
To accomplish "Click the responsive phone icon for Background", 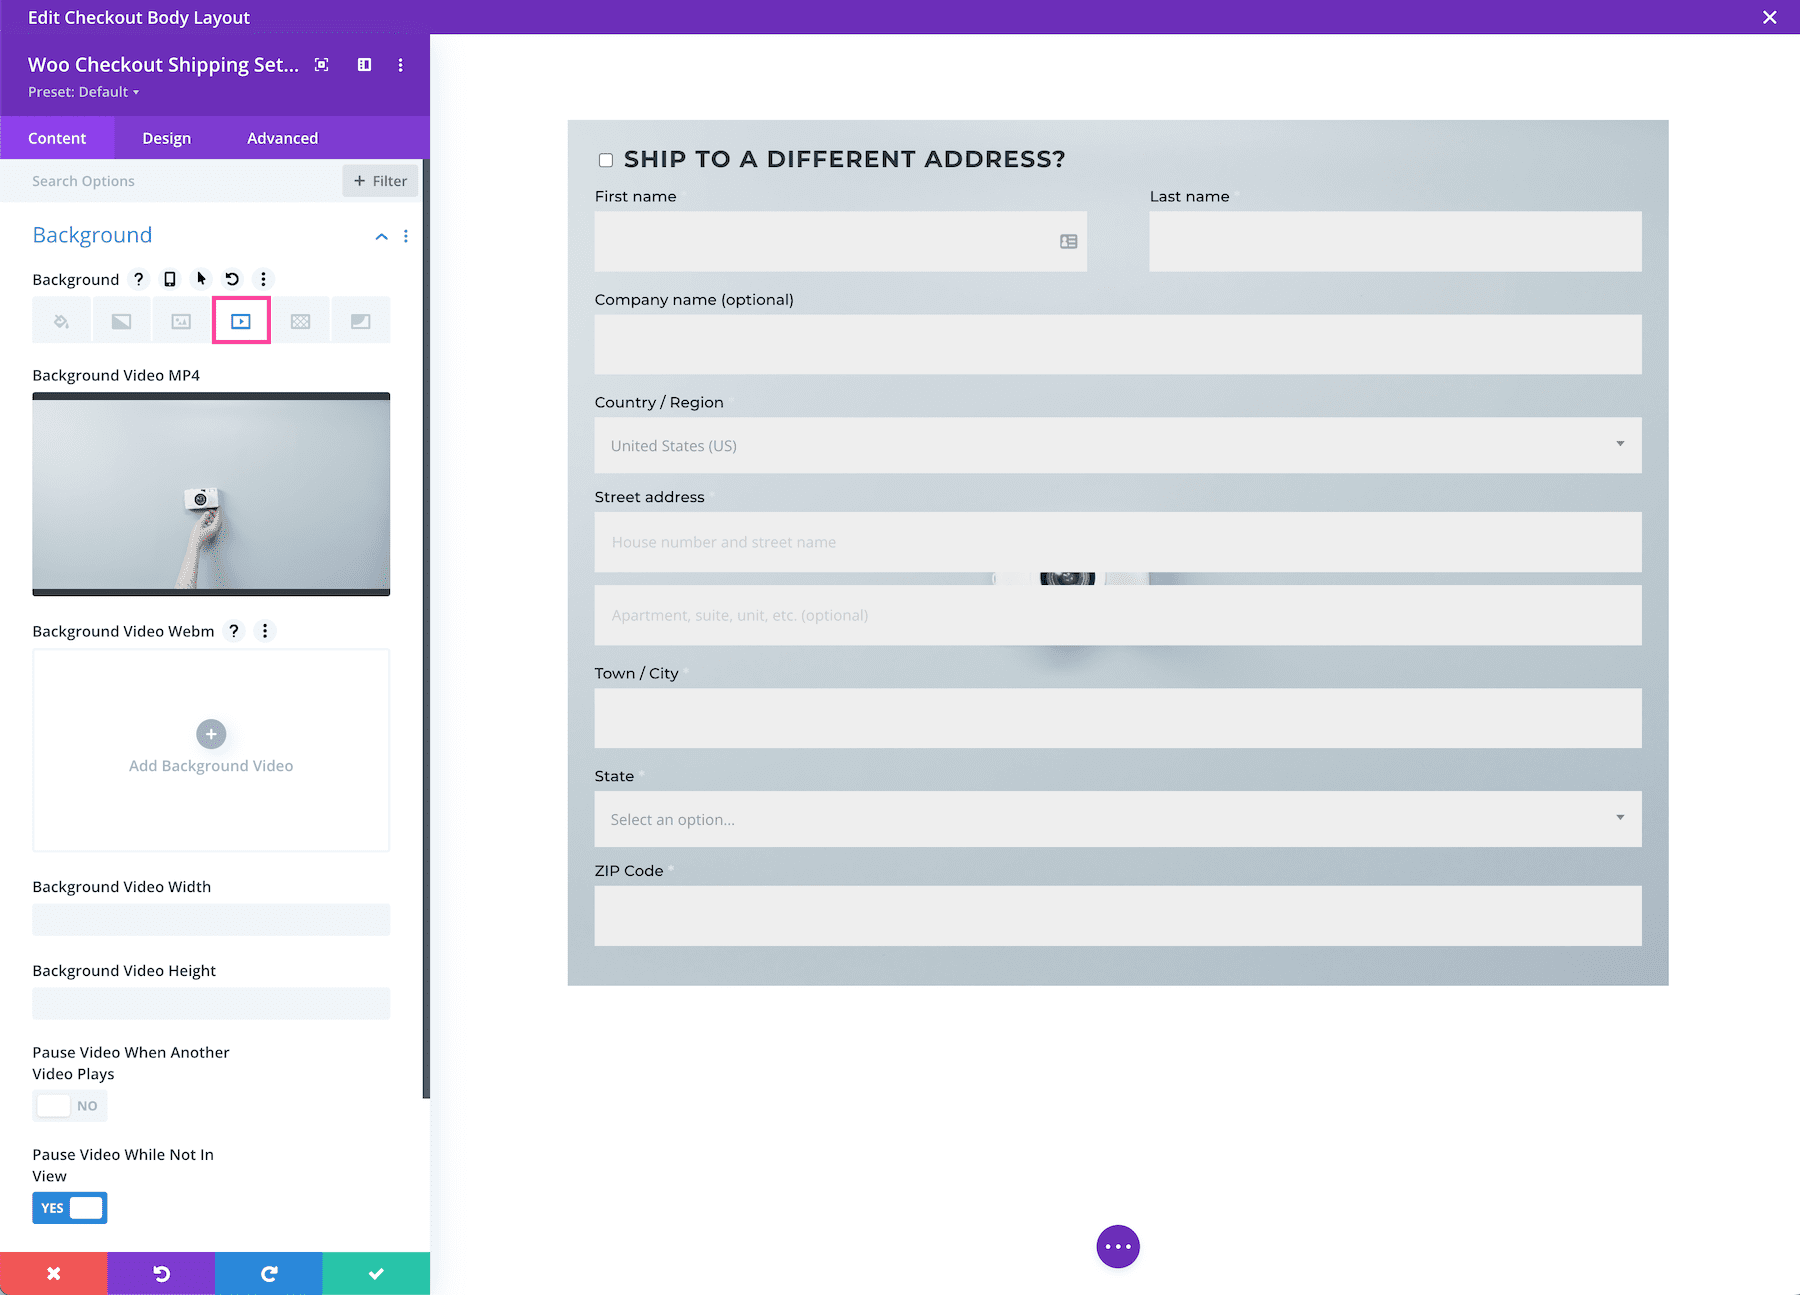I will (x=168, y=279).
